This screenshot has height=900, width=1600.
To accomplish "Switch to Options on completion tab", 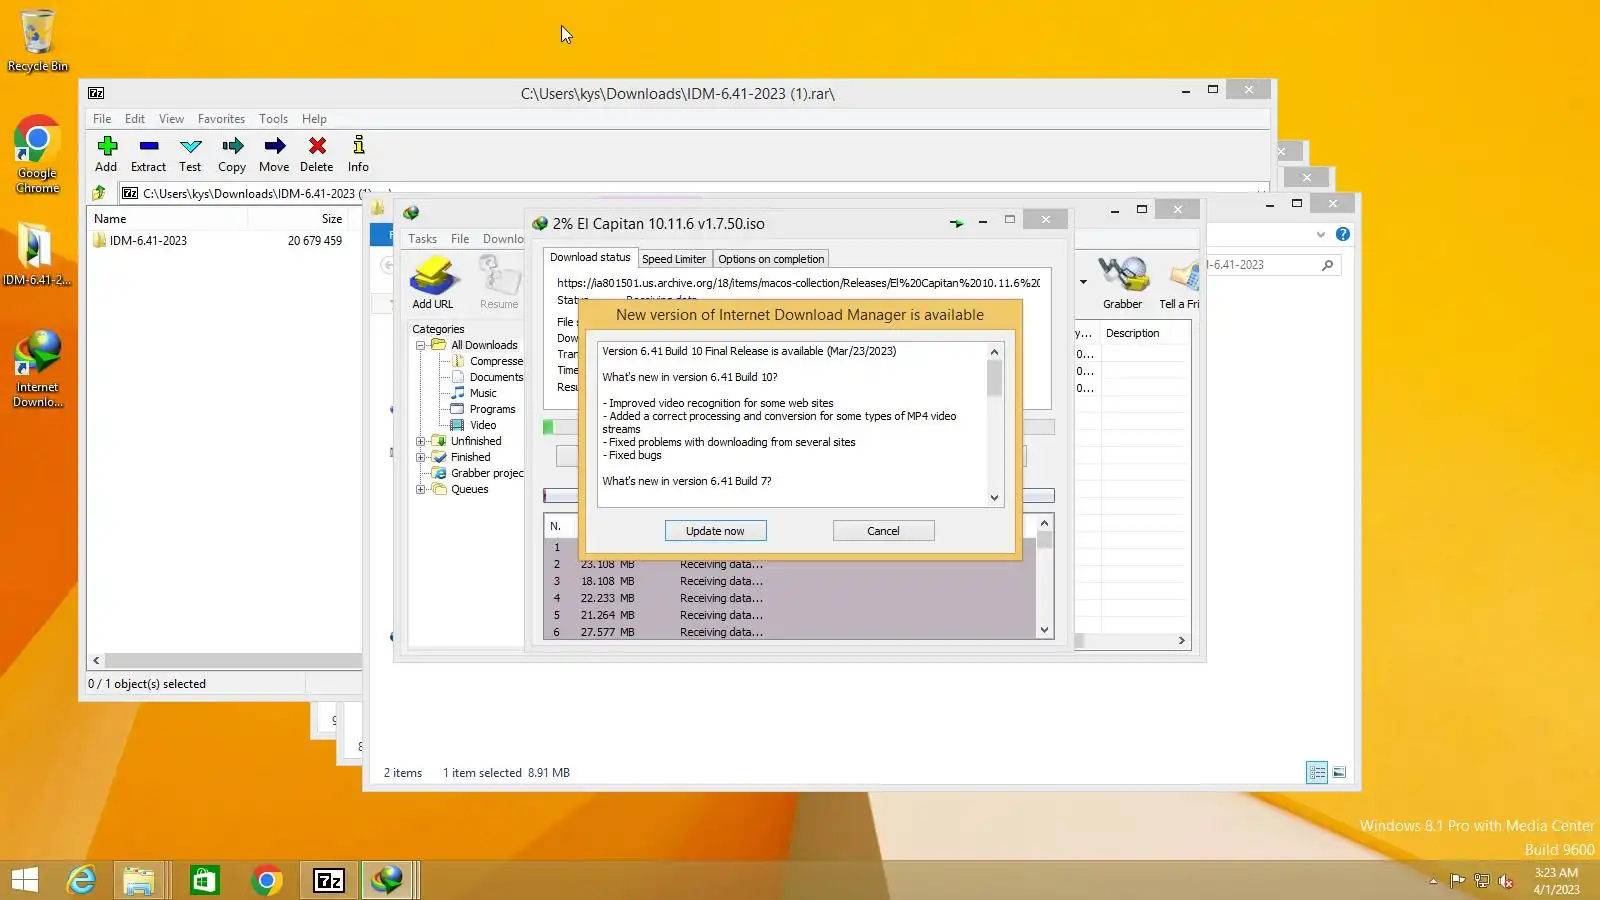I will pos(771,259).
